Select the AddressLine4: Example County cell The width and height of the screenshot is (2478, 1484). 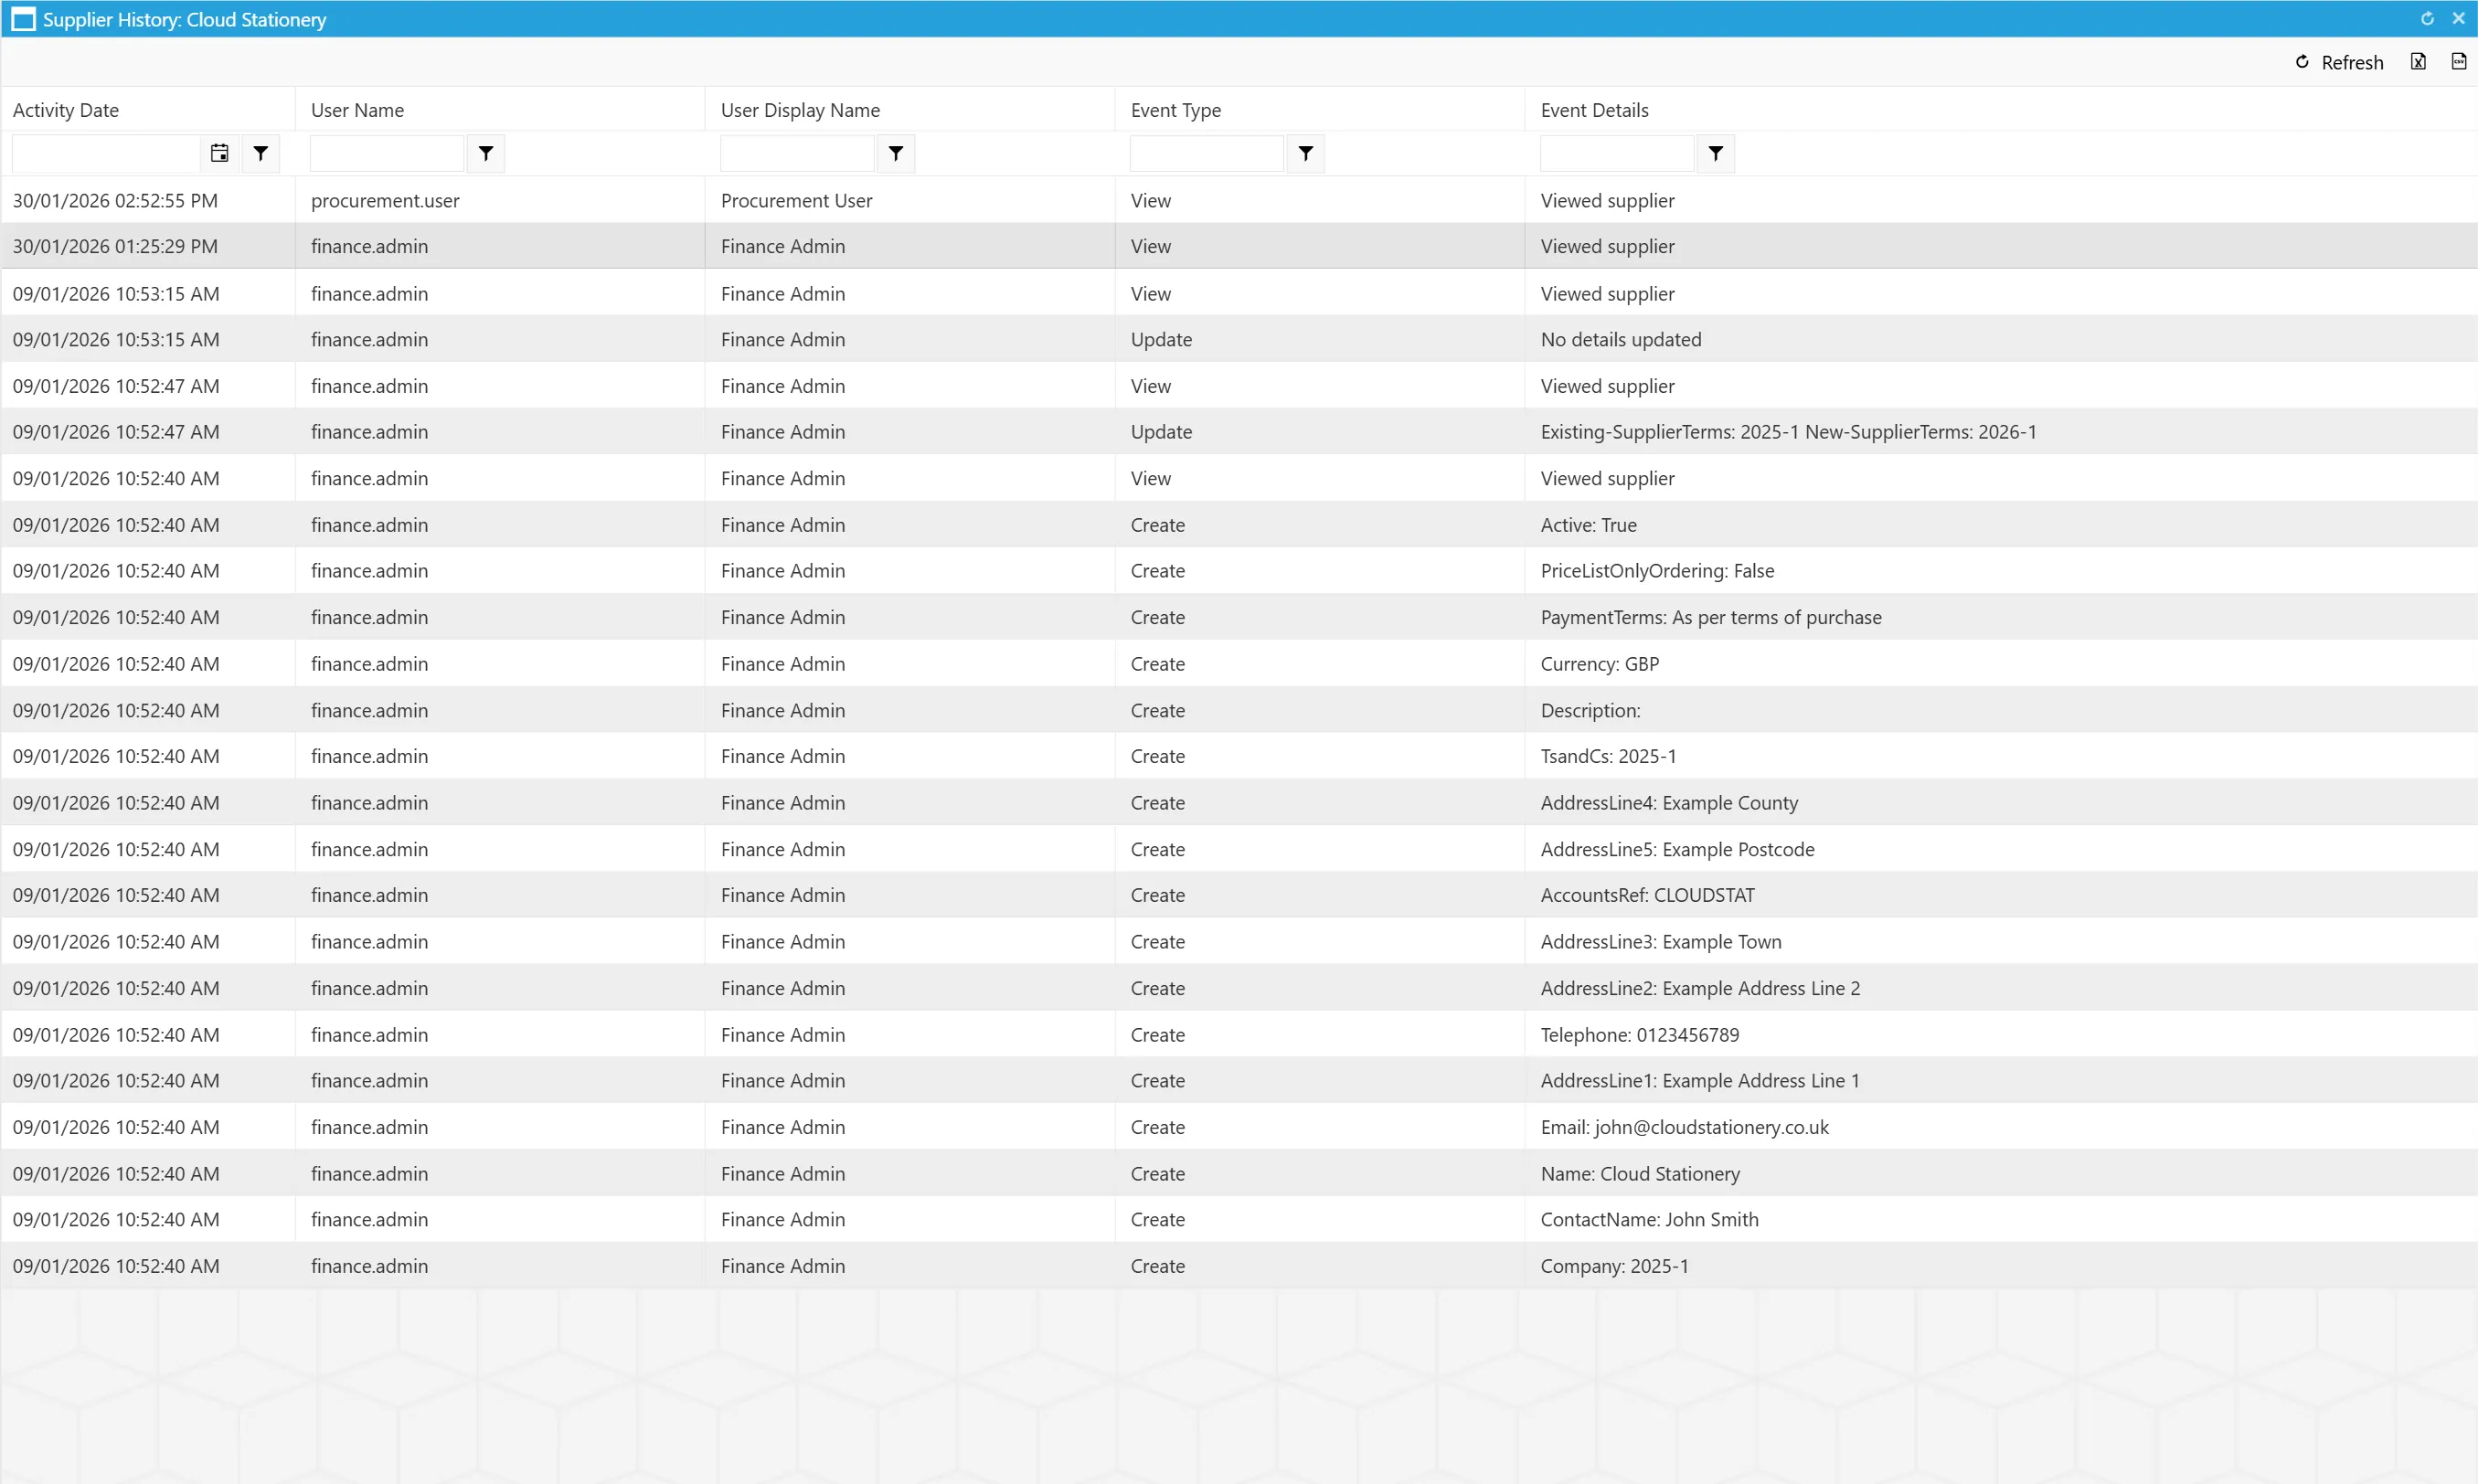point(2001,803)
